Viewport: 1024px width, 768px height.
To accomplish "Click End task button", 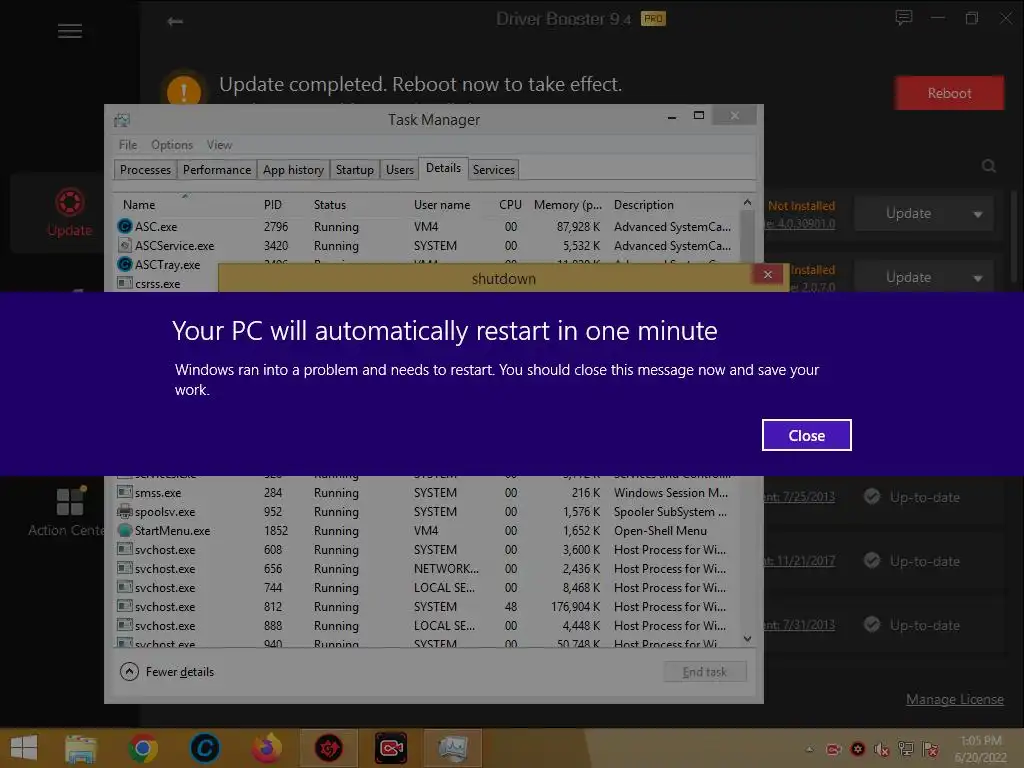I will click(705, 672).
